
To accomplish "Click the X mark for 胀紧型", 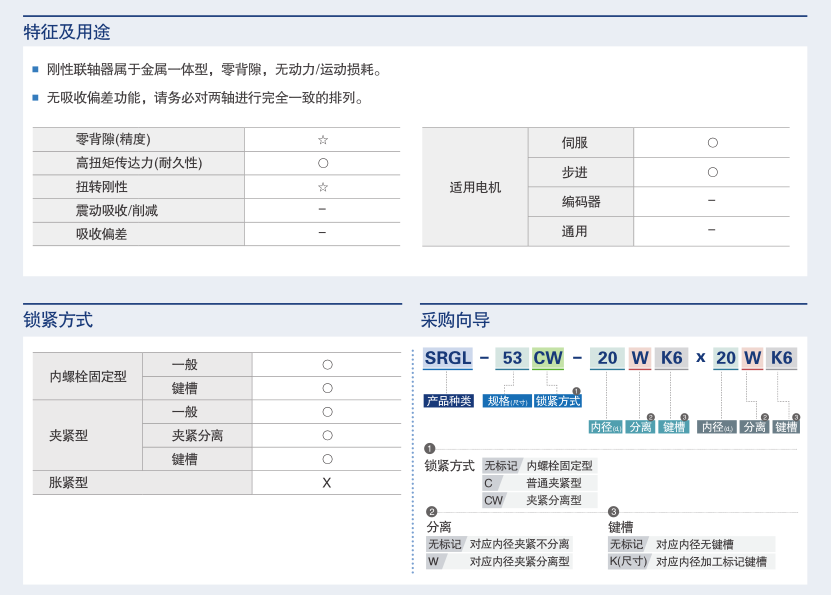I will coord(326,483).
